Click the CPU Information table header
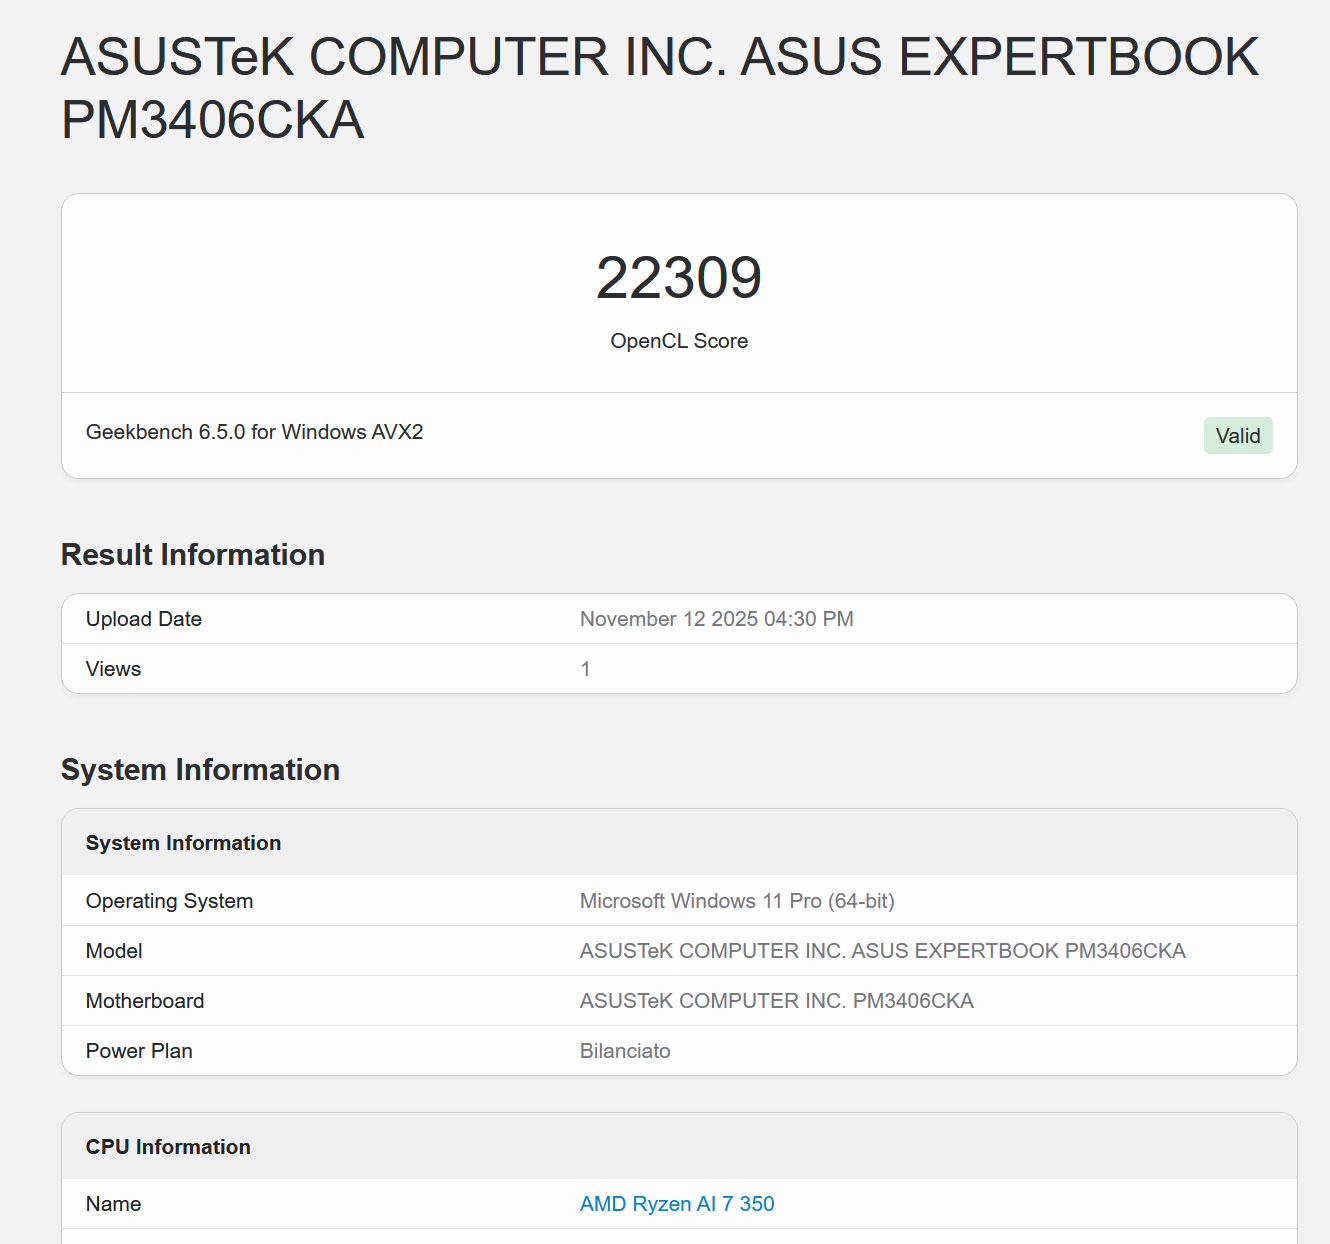This screenshot has width=1330, height=1244. [168, 1147]
